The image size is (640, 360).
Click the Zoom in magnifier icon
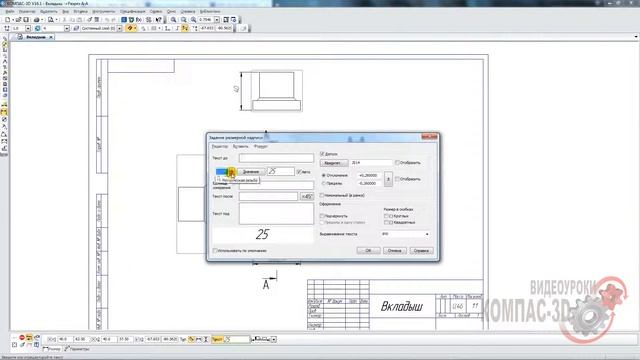point(173,20)
